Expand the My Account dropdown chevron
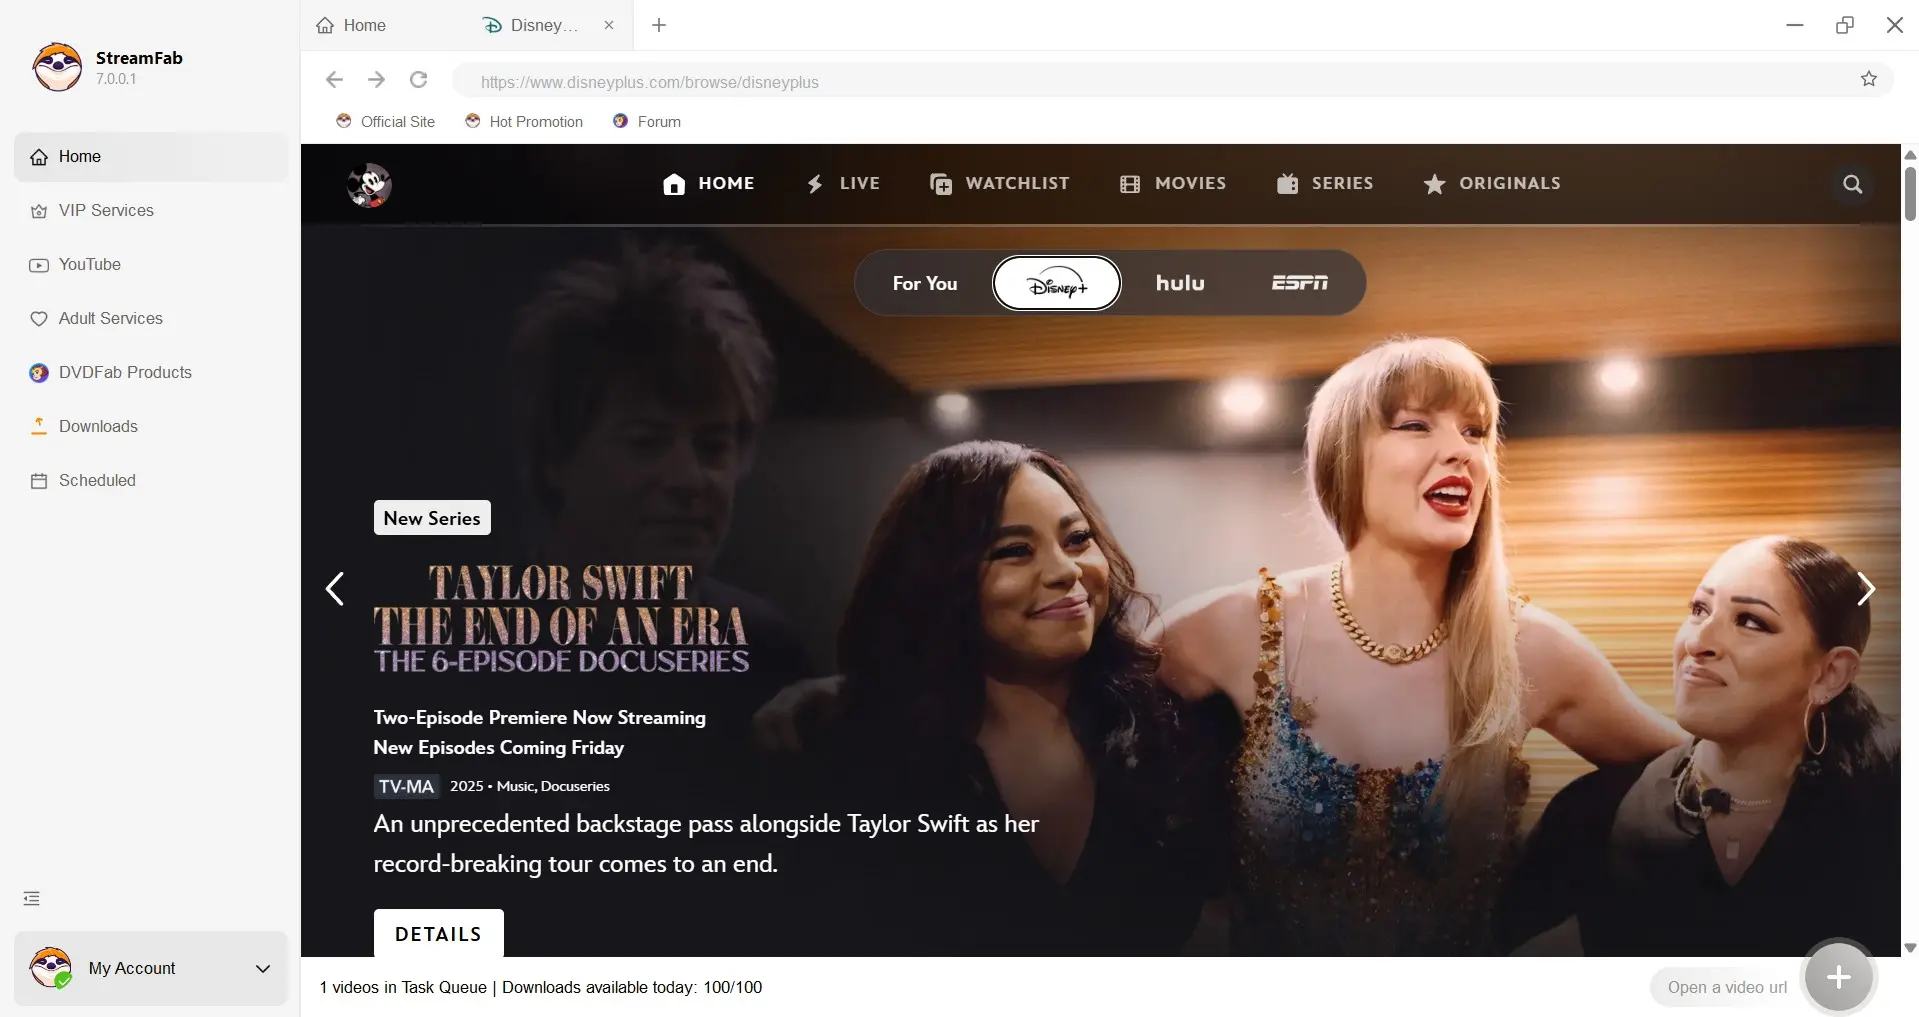Image resolution: width=1919 pixels, height=1017 pixels. coord(263,968)
